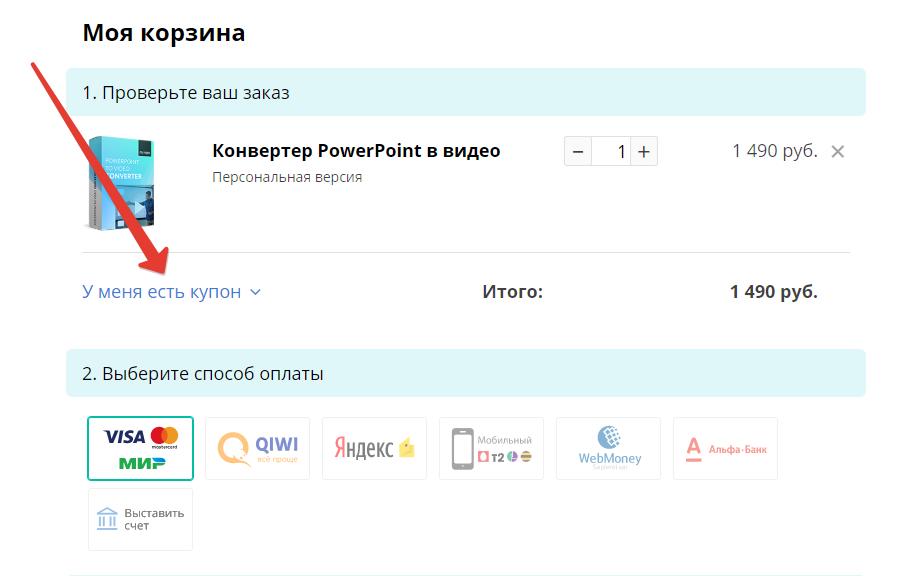
Task: Click the Выставить счет invoice option
Action: (140, 519)
